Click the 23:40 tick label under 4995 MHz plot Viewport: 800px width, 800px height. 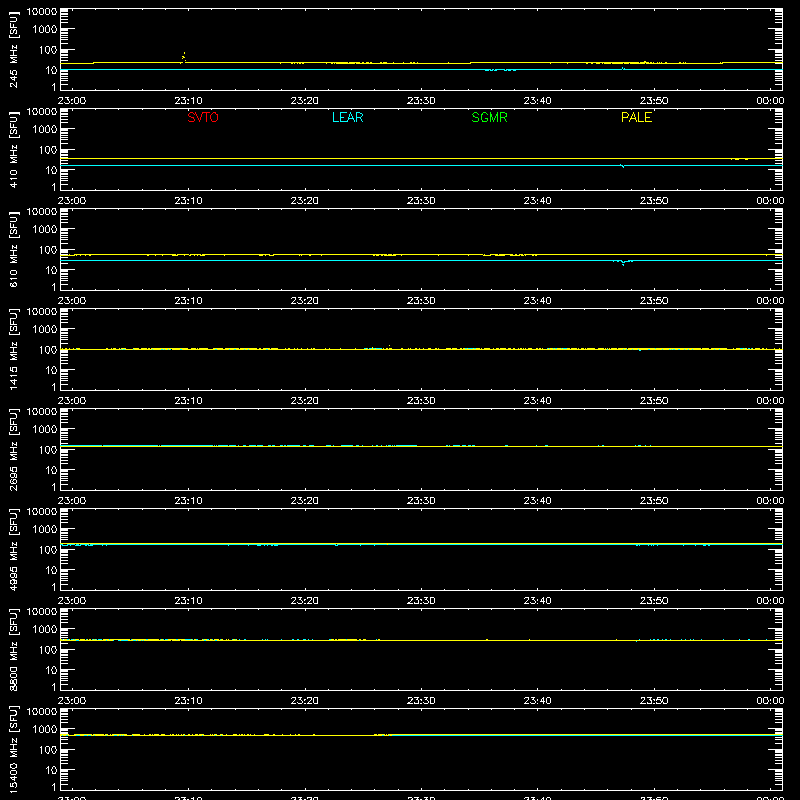tap(537, 601)
